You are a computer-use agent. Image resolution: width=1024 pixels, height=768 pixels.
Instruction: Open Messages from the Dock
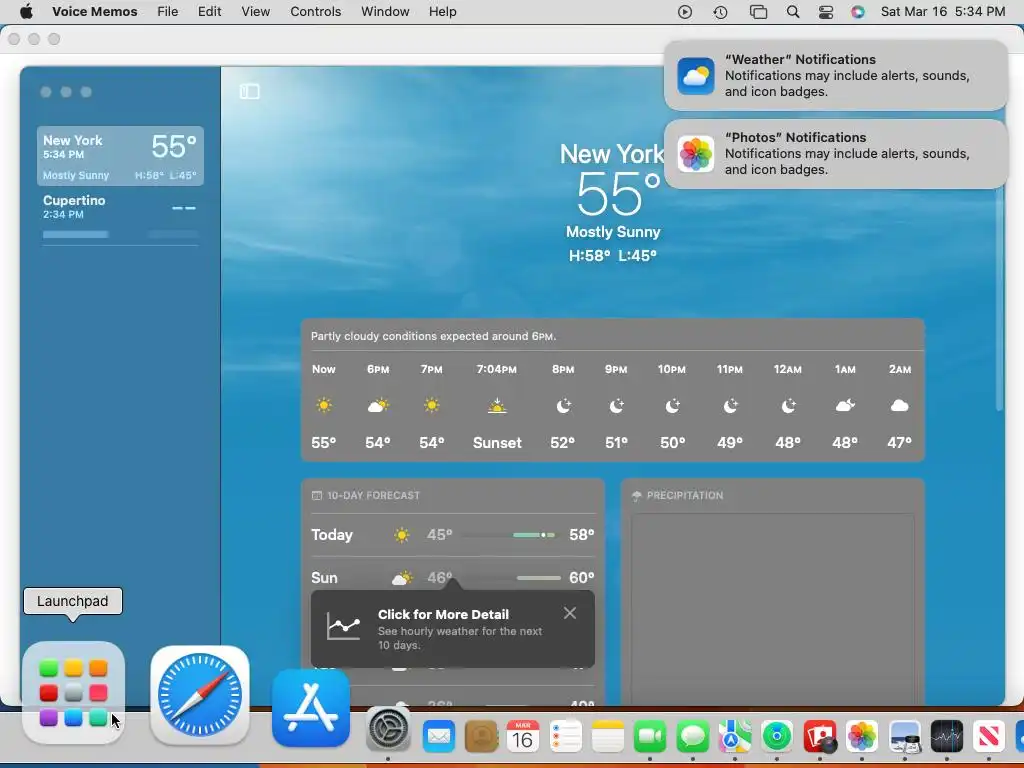pyautogui.click(x=692, y=737)
